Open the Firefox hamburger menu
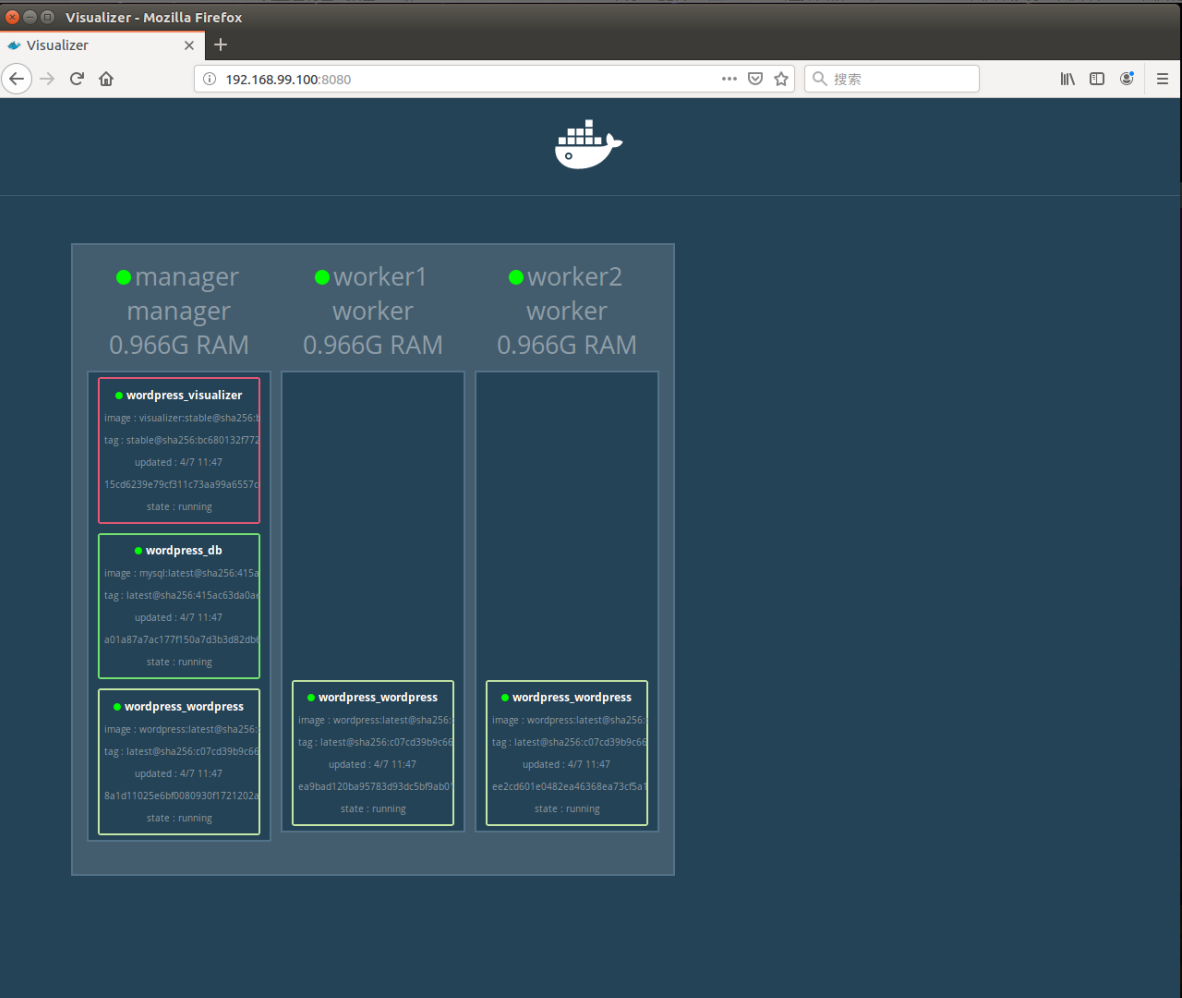Viewport: 1182px width, 998px height. [1162, 78]
